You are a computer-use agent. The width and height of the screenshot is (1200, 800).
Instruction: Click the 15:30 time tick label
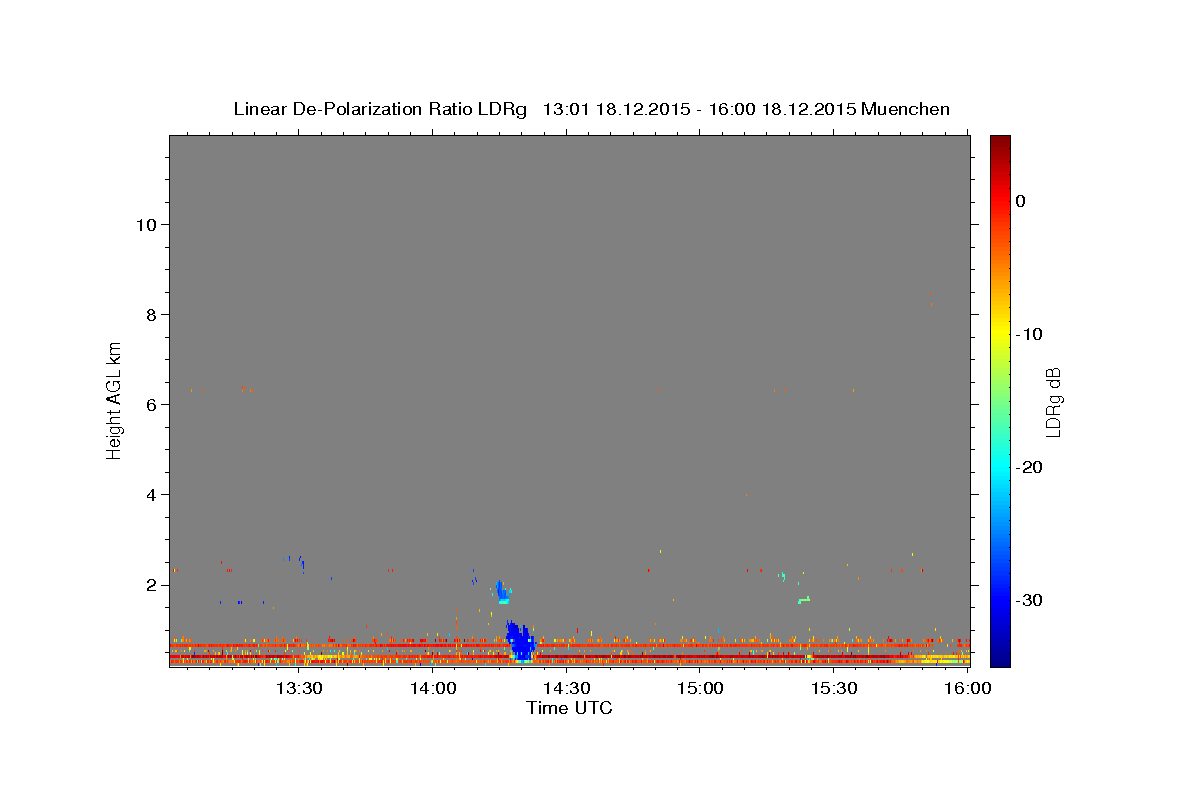coord(835,688)
